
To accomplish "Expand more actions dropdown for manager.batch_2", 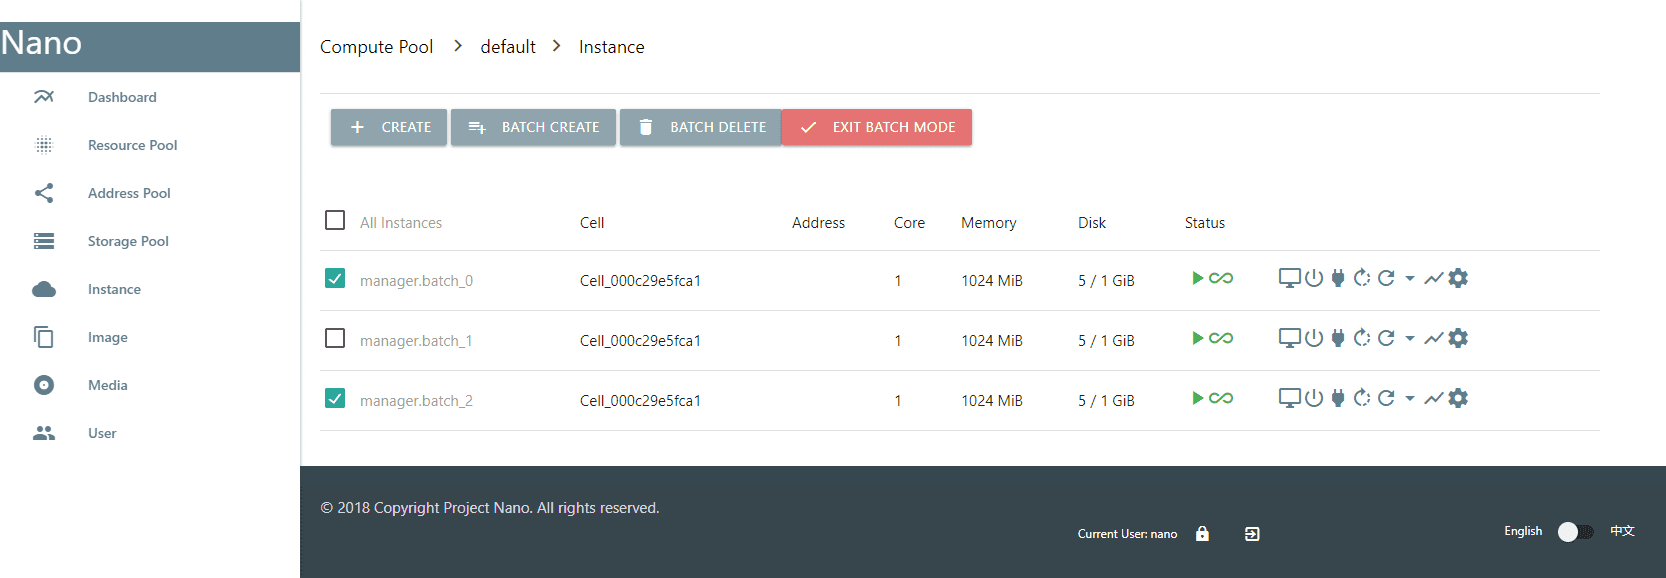I will point(1410,399).
